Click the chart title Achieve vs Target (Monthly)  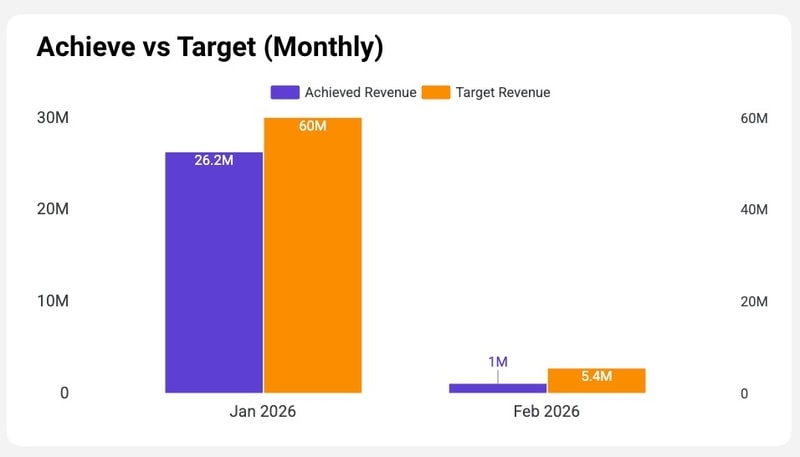click(210, 47)
